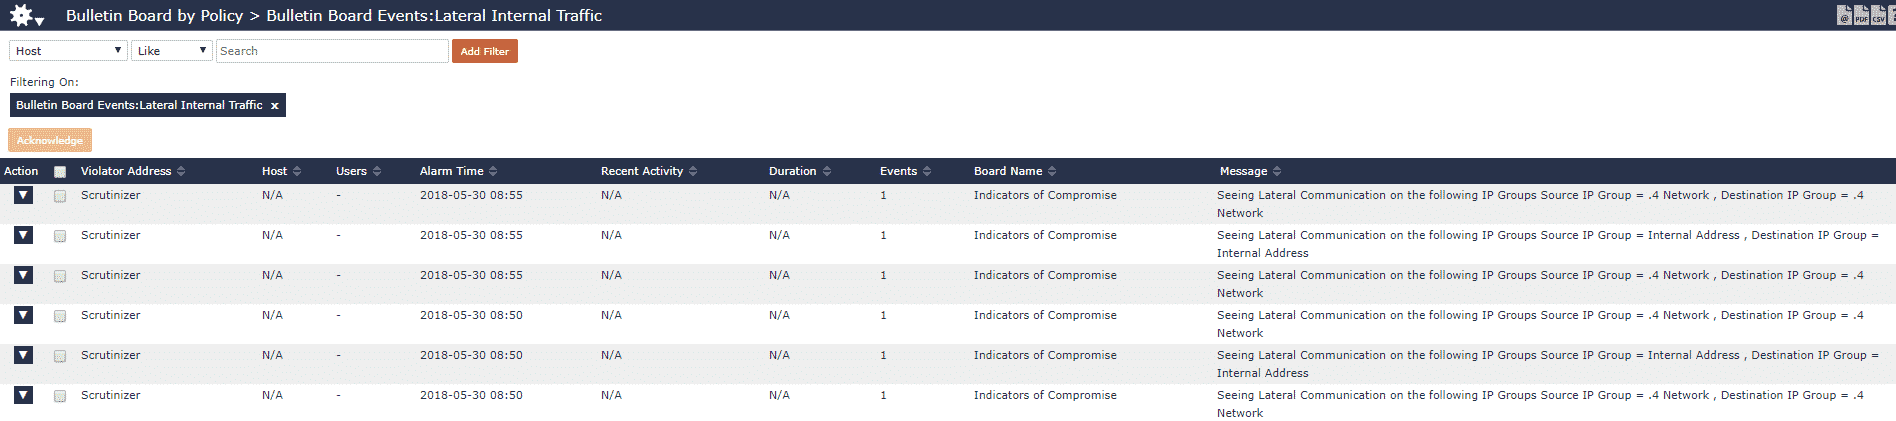Focus the Search filter text box

[332, 51]
